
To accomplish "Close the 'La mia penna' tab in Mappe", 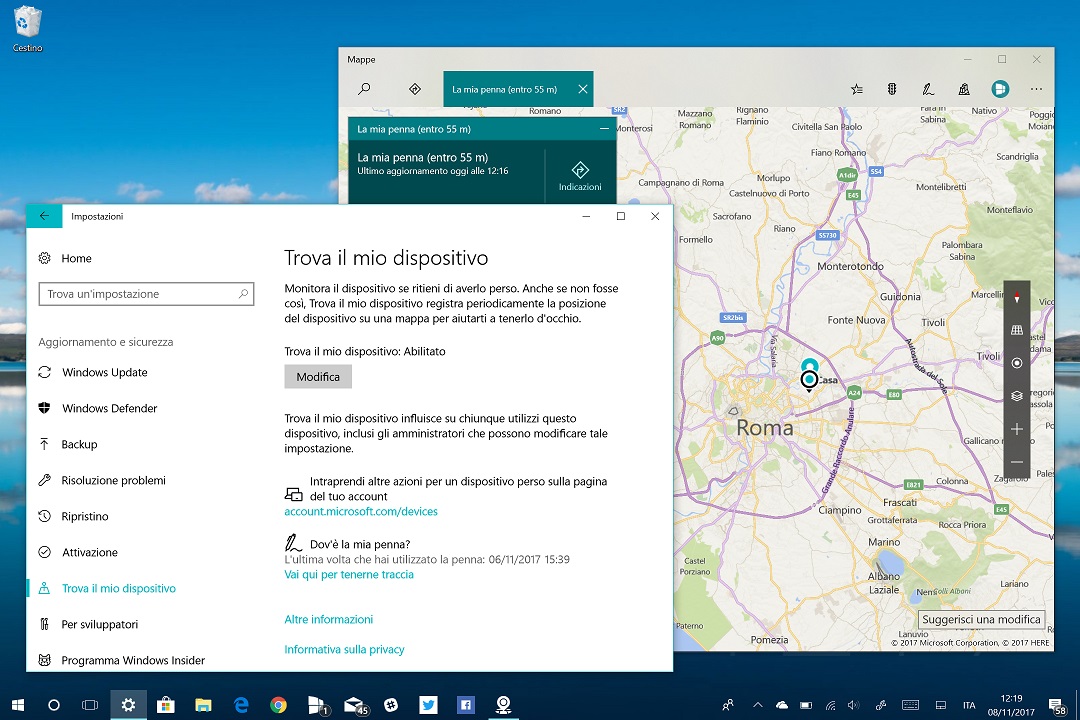I will tap(583, 89).
